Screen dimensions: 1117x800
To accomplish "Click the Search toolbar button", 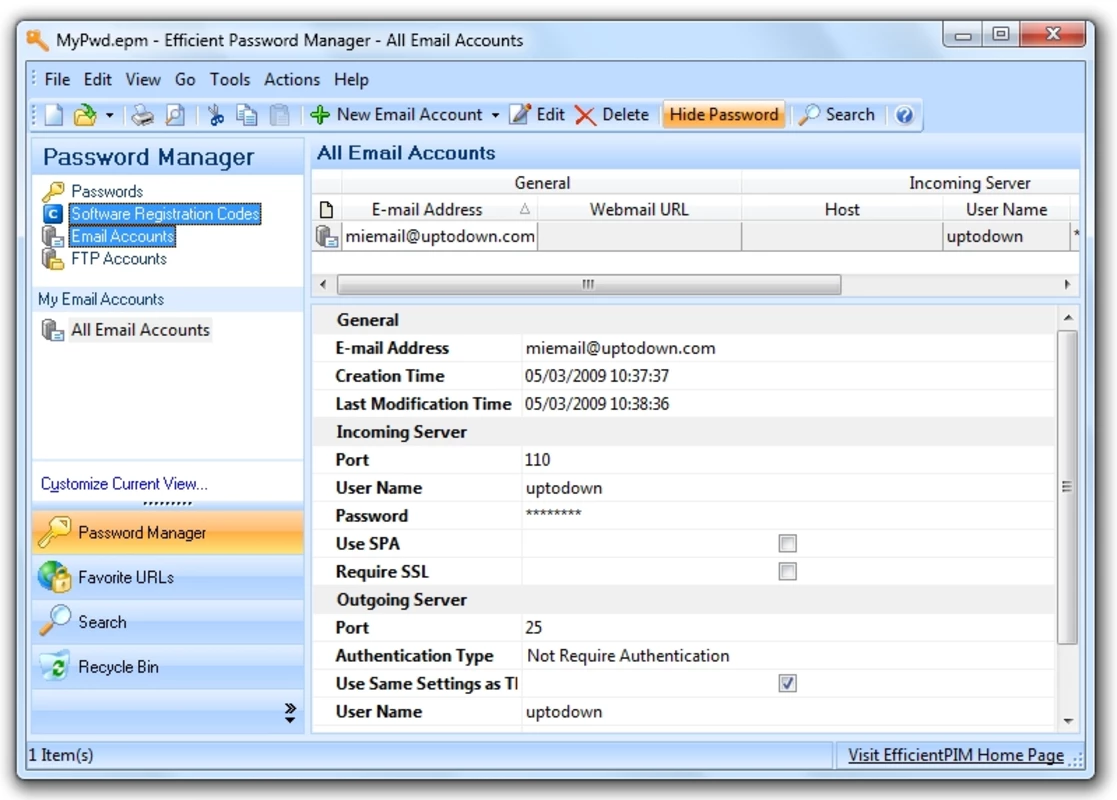I will (836, 115).
